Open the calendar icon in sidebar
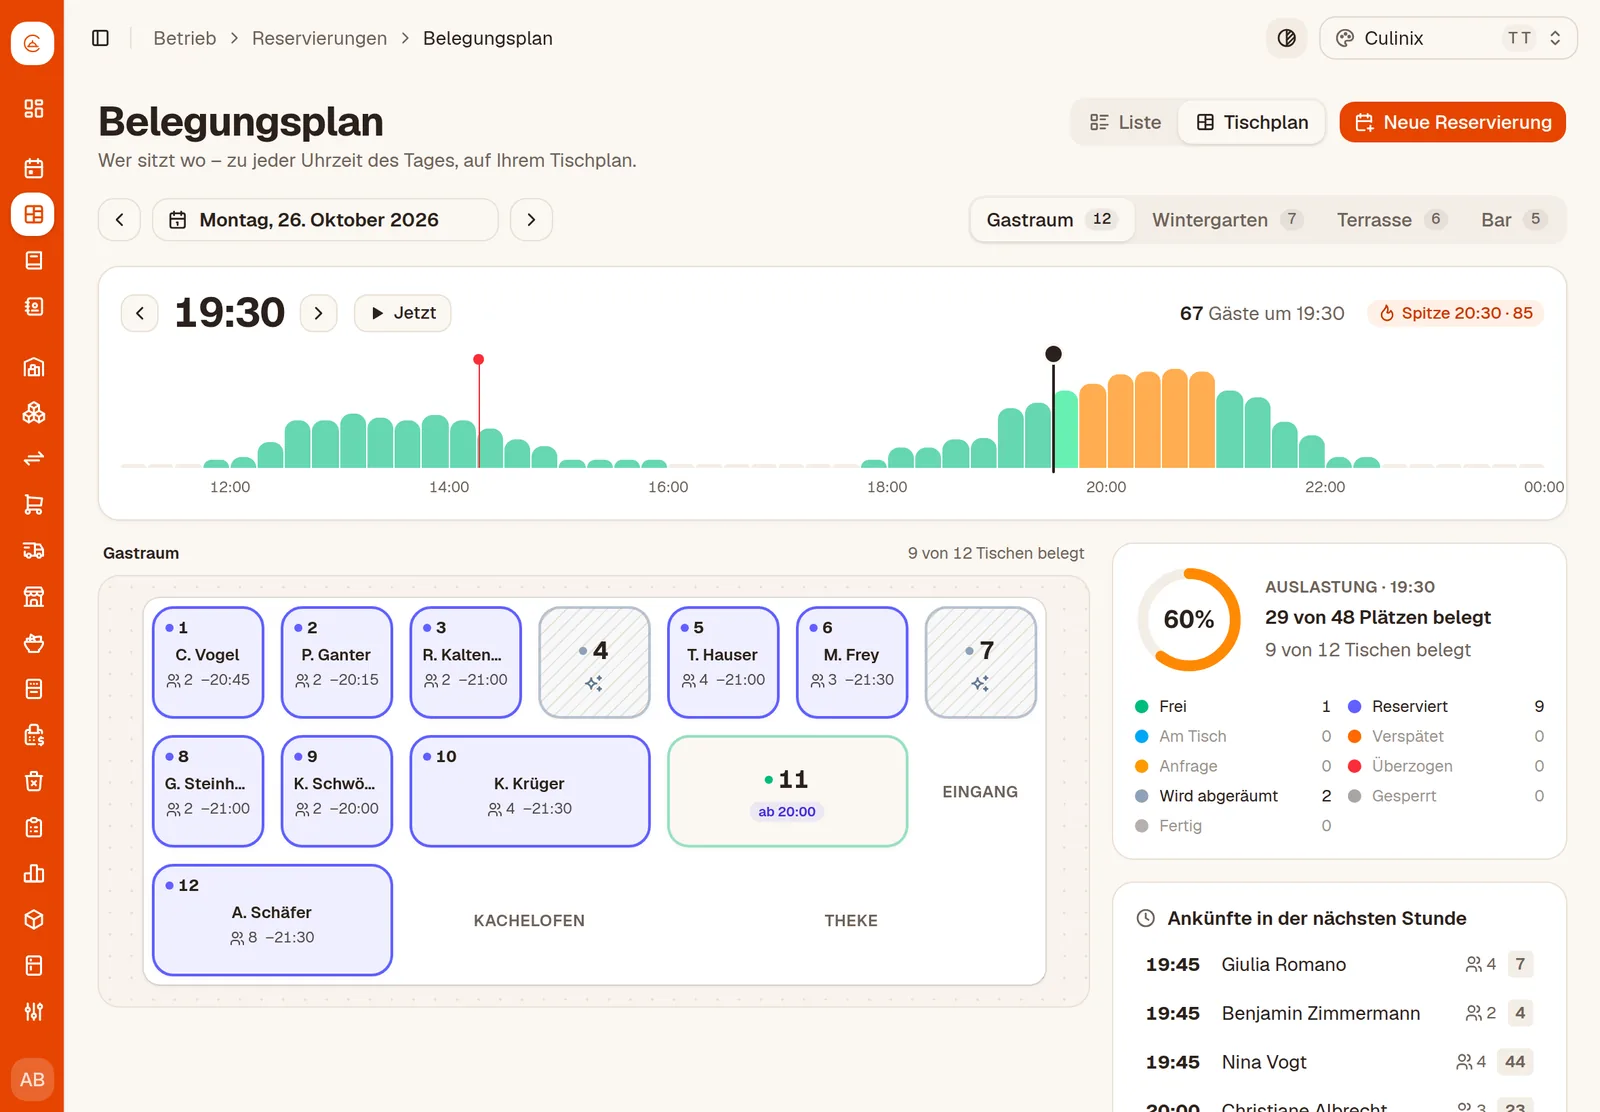This screenshot has height=1112, width=1600. tap(33, 168)
